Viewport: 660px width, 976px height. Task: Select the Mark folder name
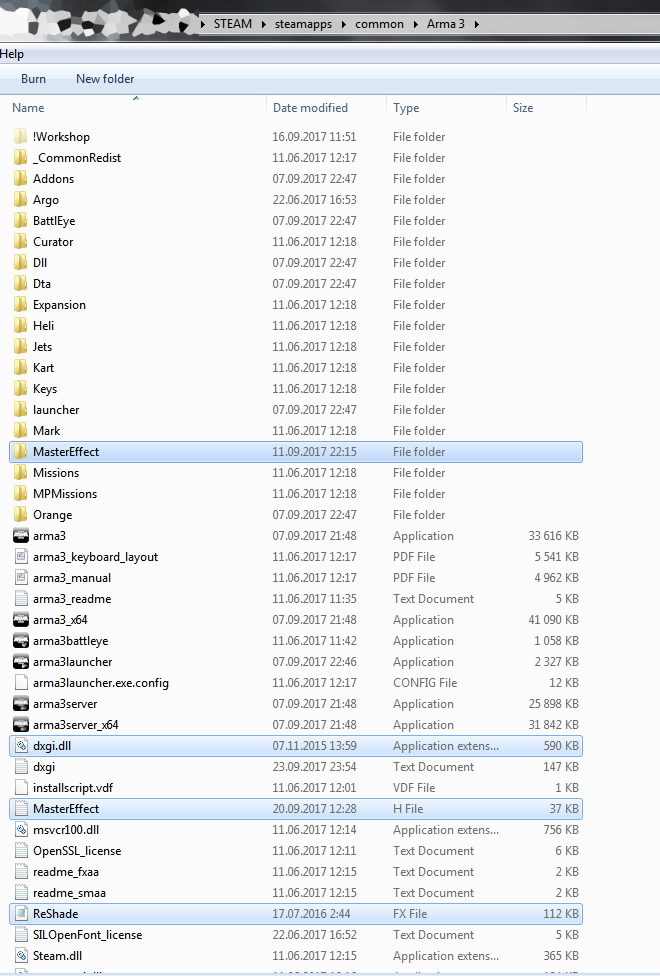coord(47,431)
